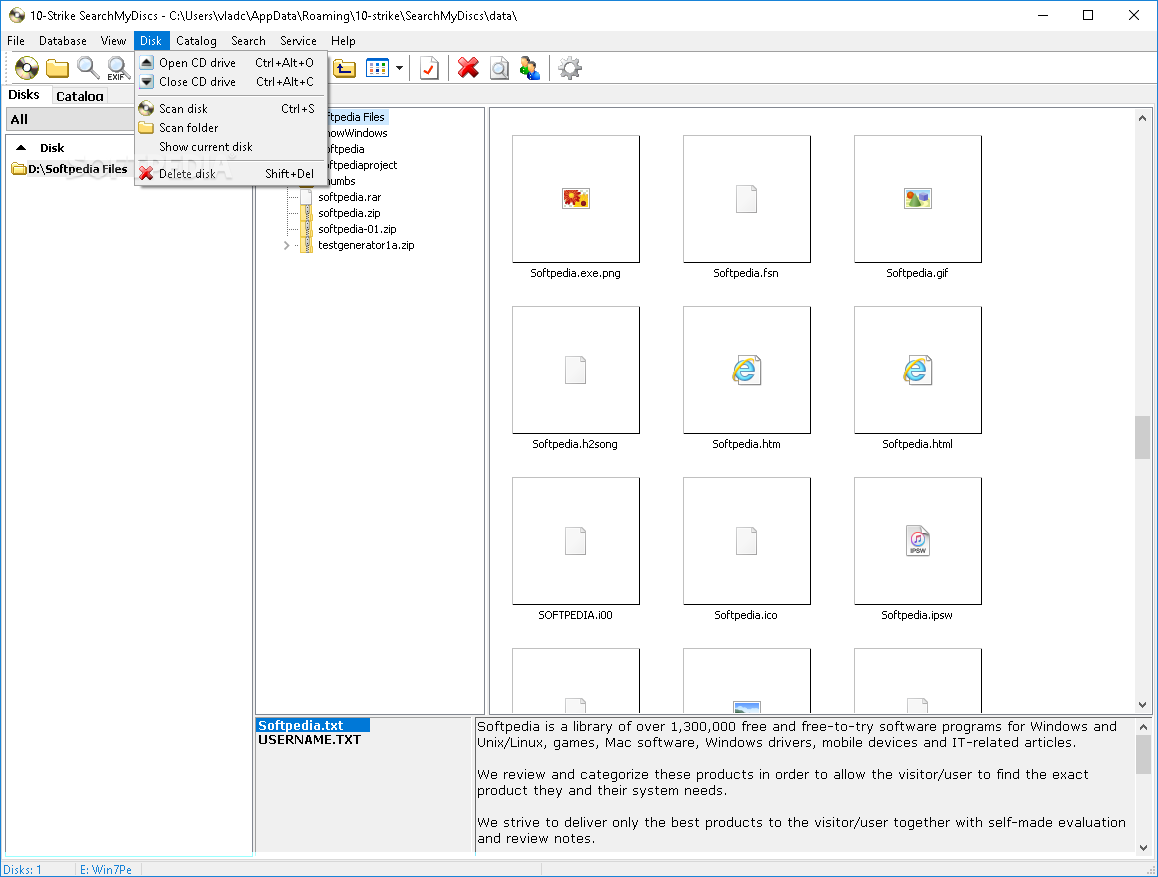Image resolution: width=1158 pixels, height=877 pixels.
Task: Click the text preview scroll-up arrow
Action: point(1143,727)
